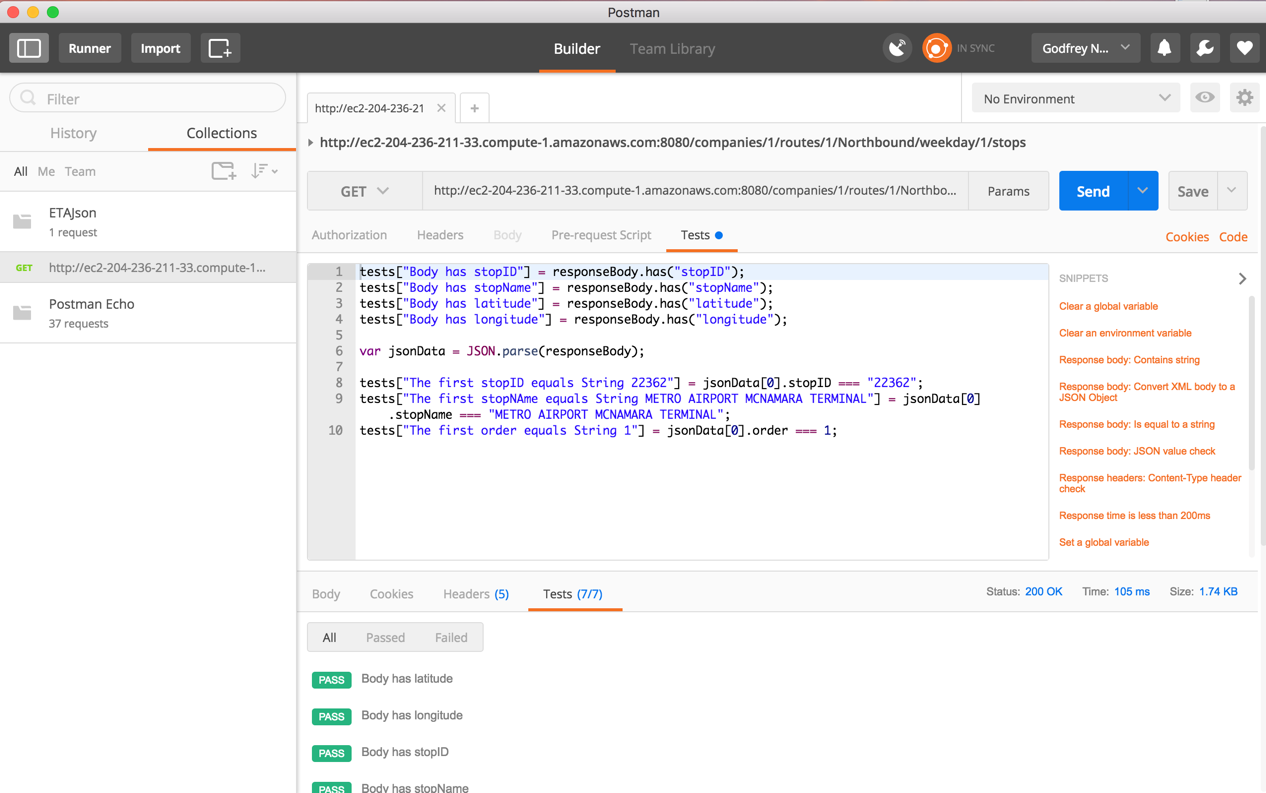
Task: Insert snippet Response body: Contains string
Action: point(1129,360)
